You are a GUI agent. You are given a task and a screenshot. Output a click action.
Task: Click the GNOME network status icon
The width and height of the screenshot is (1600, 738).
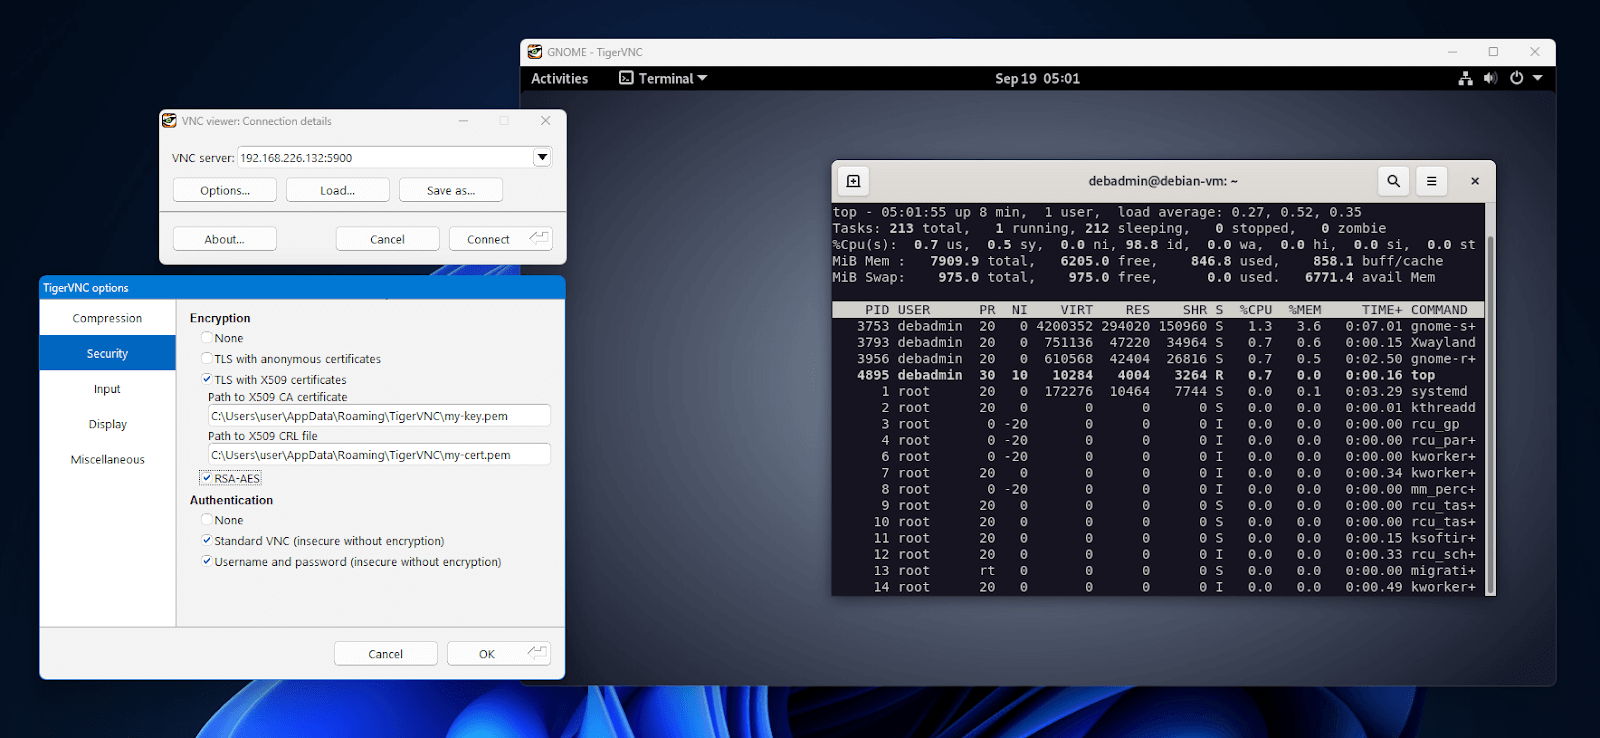pos(1465,78)
